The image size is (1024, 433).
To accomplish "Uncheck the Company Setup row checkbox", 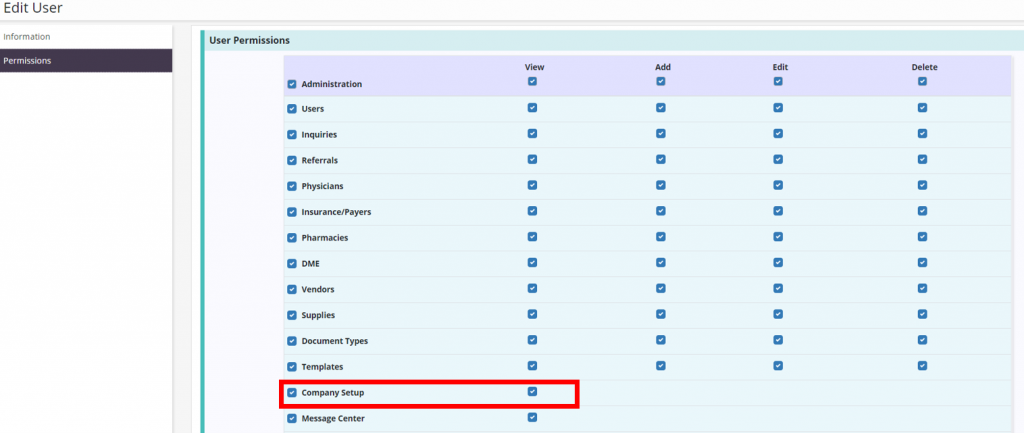I will point(292,393).
